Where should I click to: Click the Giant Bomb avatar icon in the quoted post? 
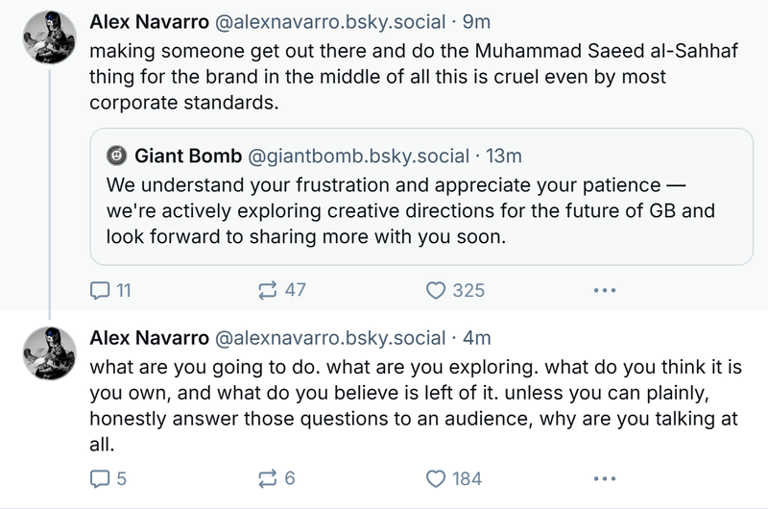[x=117, y=156]
